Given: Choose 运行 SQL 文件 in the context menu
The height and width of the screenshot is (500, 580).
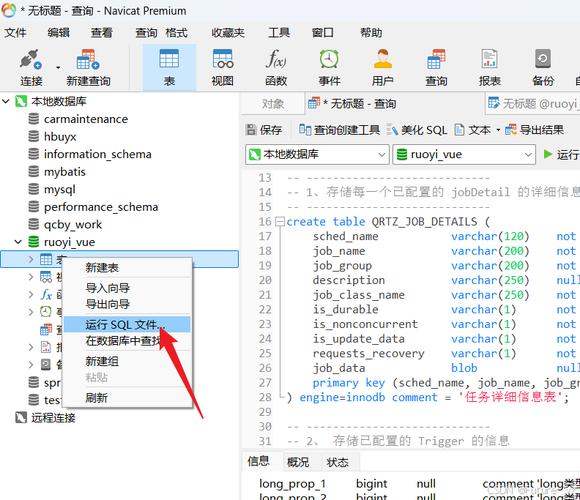Looking at the screenshot, I should (x=127, y=325).
